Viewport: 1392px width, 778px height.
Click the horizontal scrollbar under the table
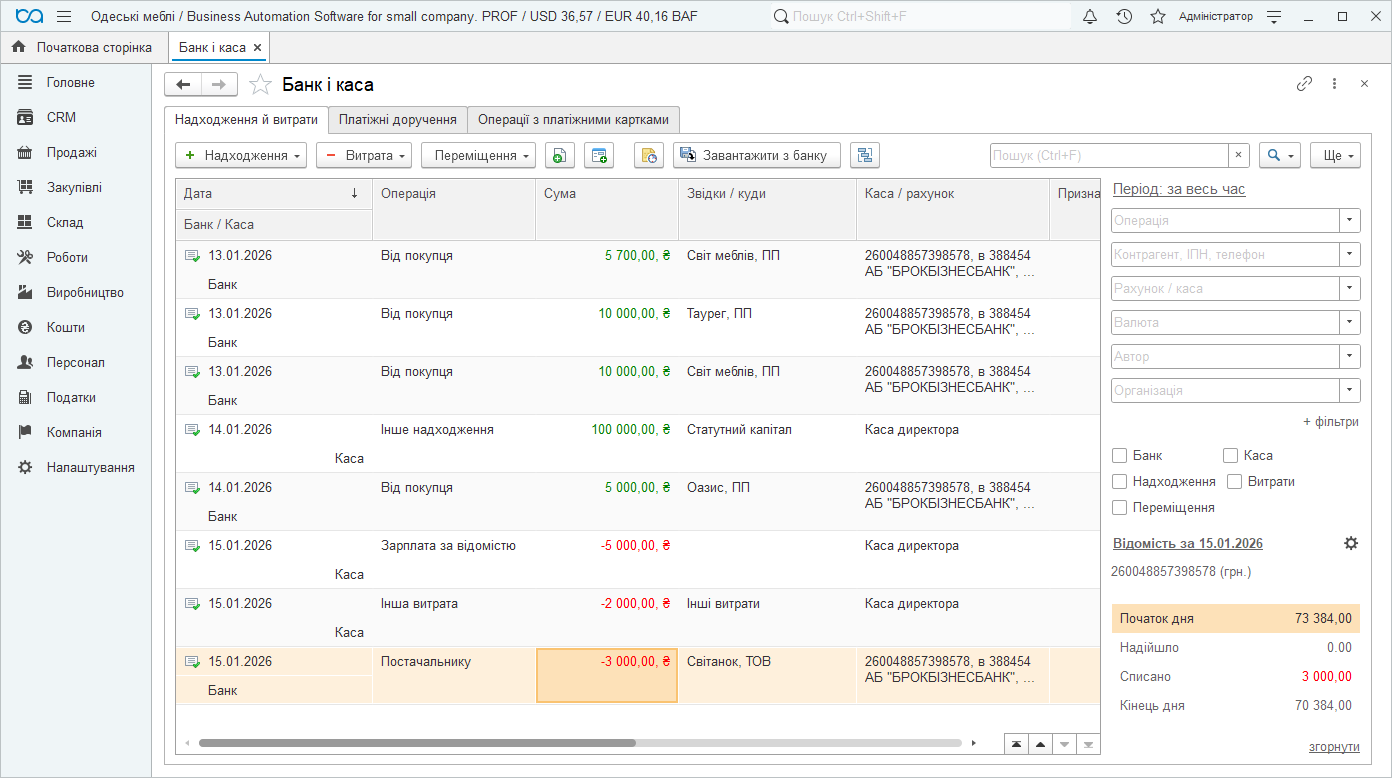coord(417,743)
